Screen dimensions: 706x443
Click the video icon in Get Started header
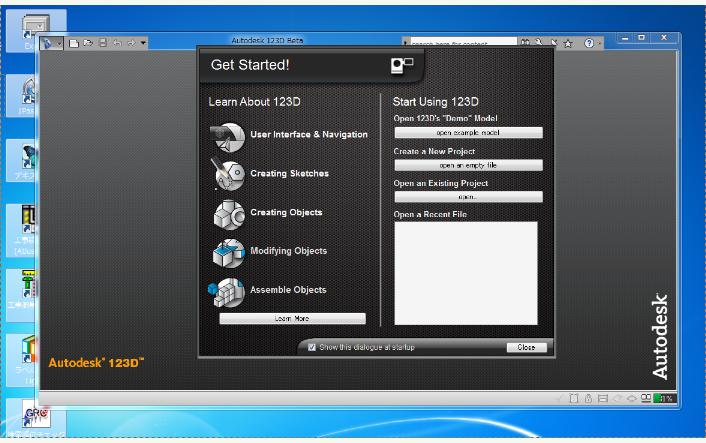point(402,66)
